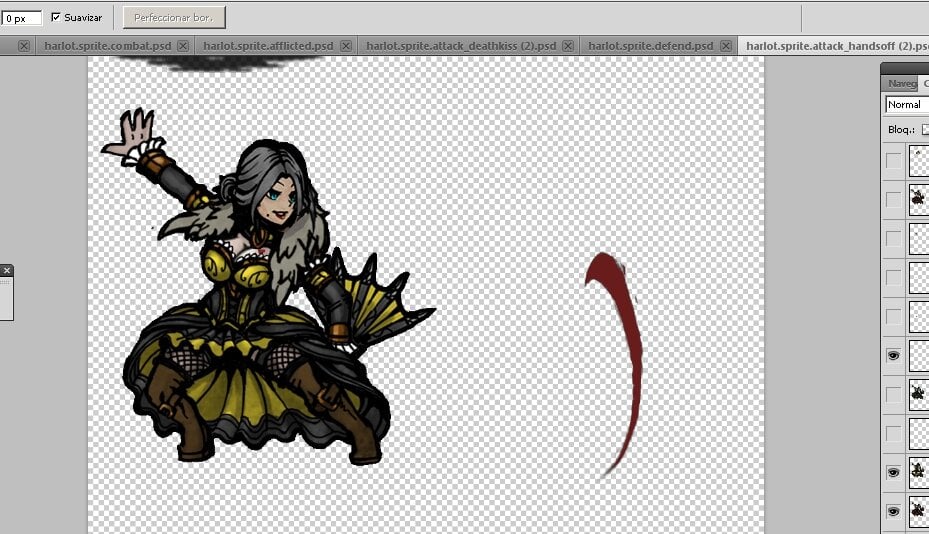Show the fourth layer from the top
The height and width of the screenshot is (534, 929).
tap(893, 277)
